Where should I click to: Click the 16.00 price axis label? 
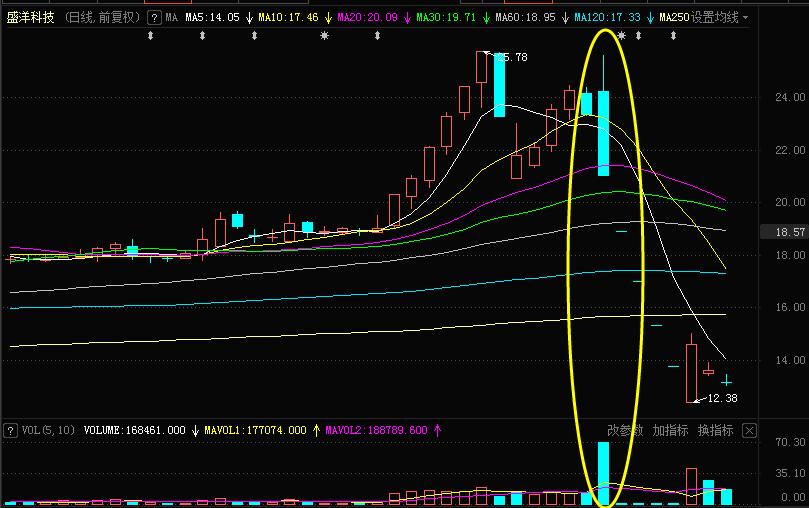coord(789,307)
